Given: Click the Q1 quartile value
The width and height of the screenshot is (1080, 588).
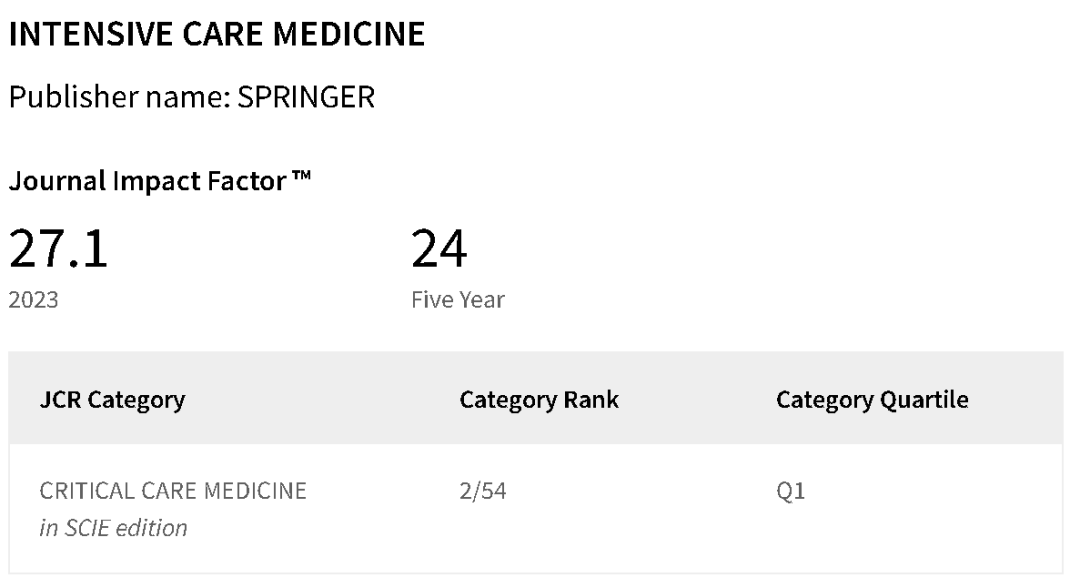Looking at the screenshot, I should [x=791, y=493].
